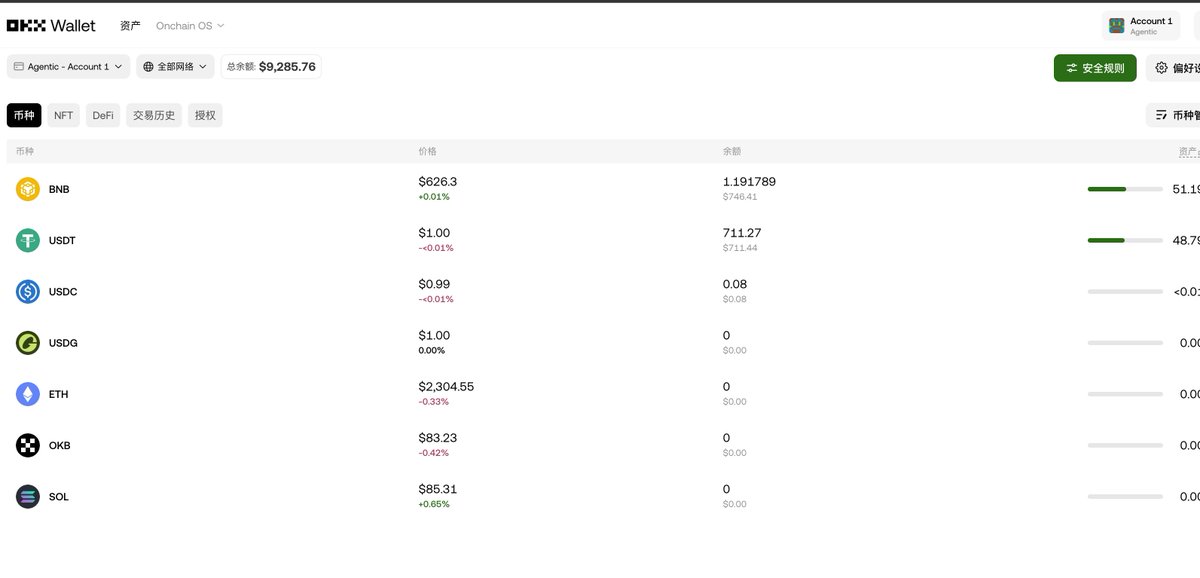Open the 全部网络 network dropdown
1200x578 pixels.
coord(176,67)
